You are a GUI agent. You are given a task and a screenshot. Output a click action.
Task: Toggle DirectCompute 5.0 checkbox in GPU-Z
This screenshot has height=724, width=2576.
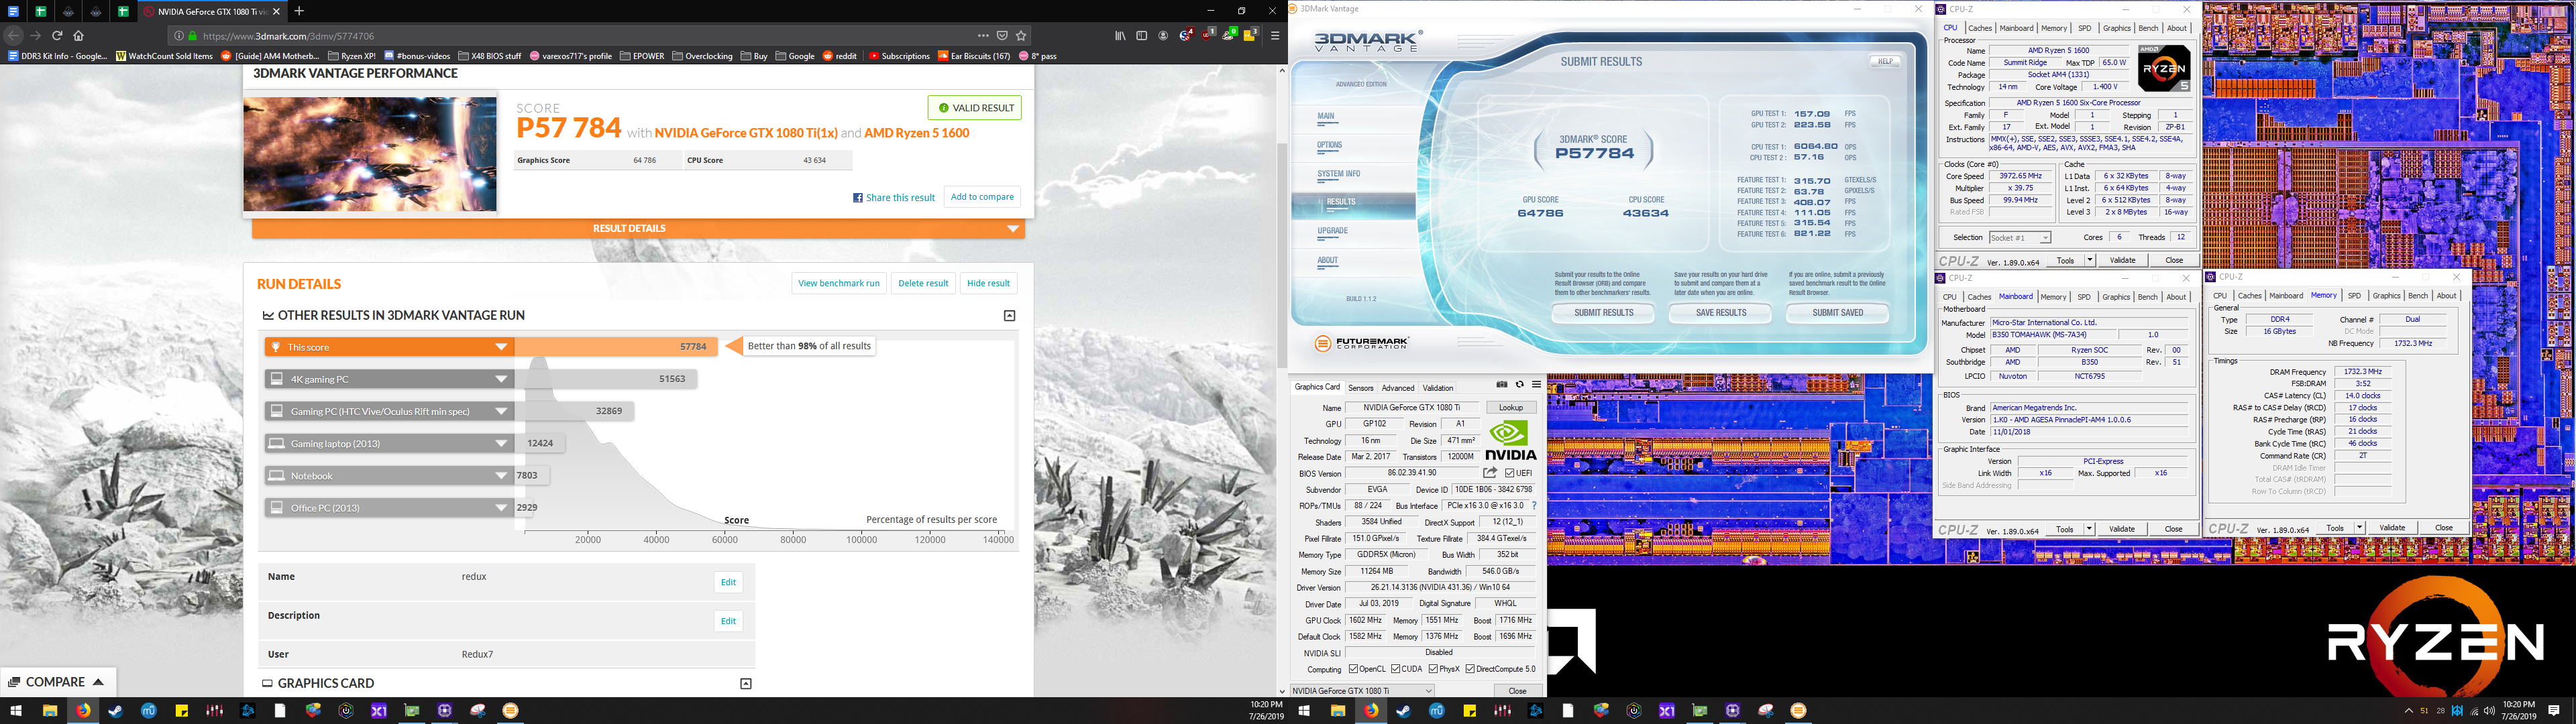1470,669
